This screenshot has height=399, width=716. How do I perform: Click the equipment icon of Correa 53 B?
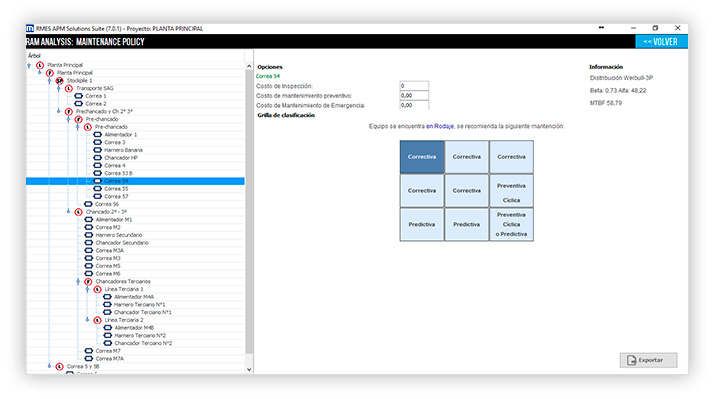tap(97, 173)
